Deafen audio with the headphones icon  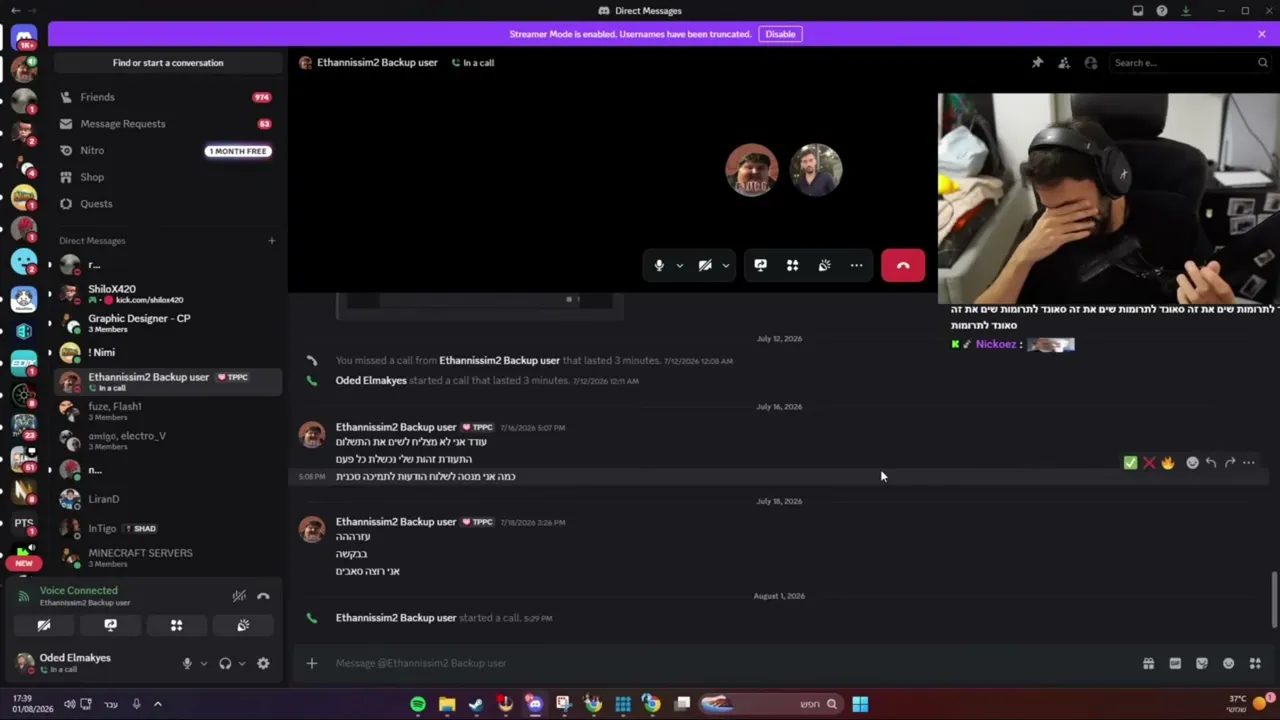(225, 663)
